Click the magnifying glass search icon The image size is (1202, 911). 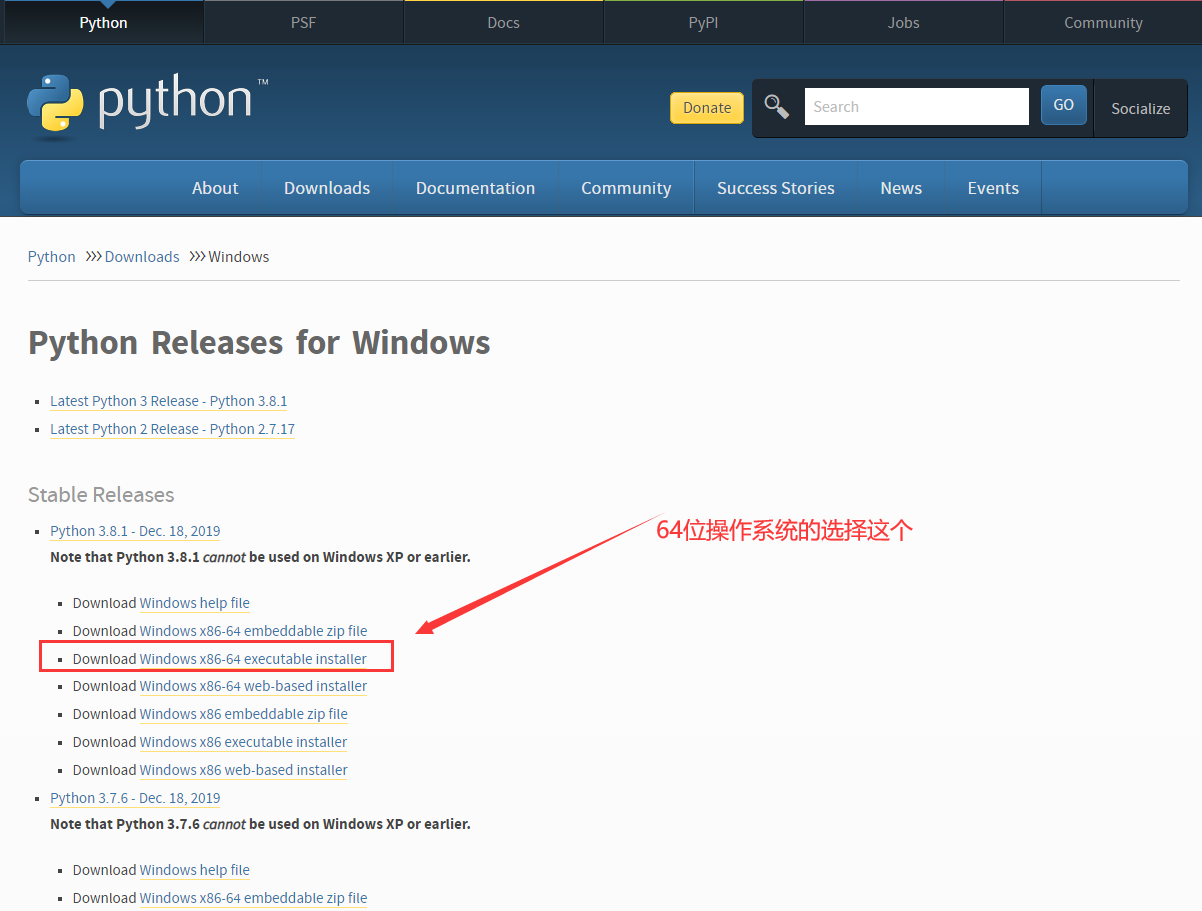point(777,107)
